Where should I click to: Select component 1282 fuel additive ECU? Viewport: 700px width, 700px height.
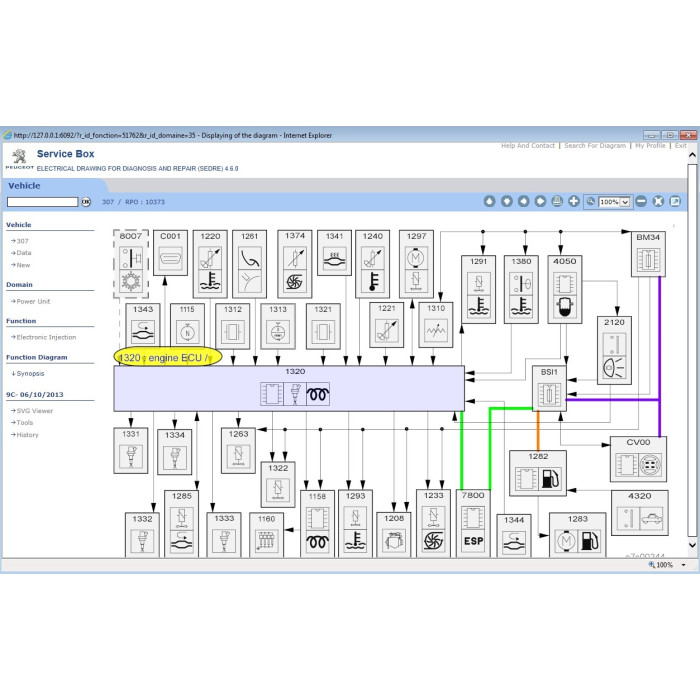pos(538,473)
